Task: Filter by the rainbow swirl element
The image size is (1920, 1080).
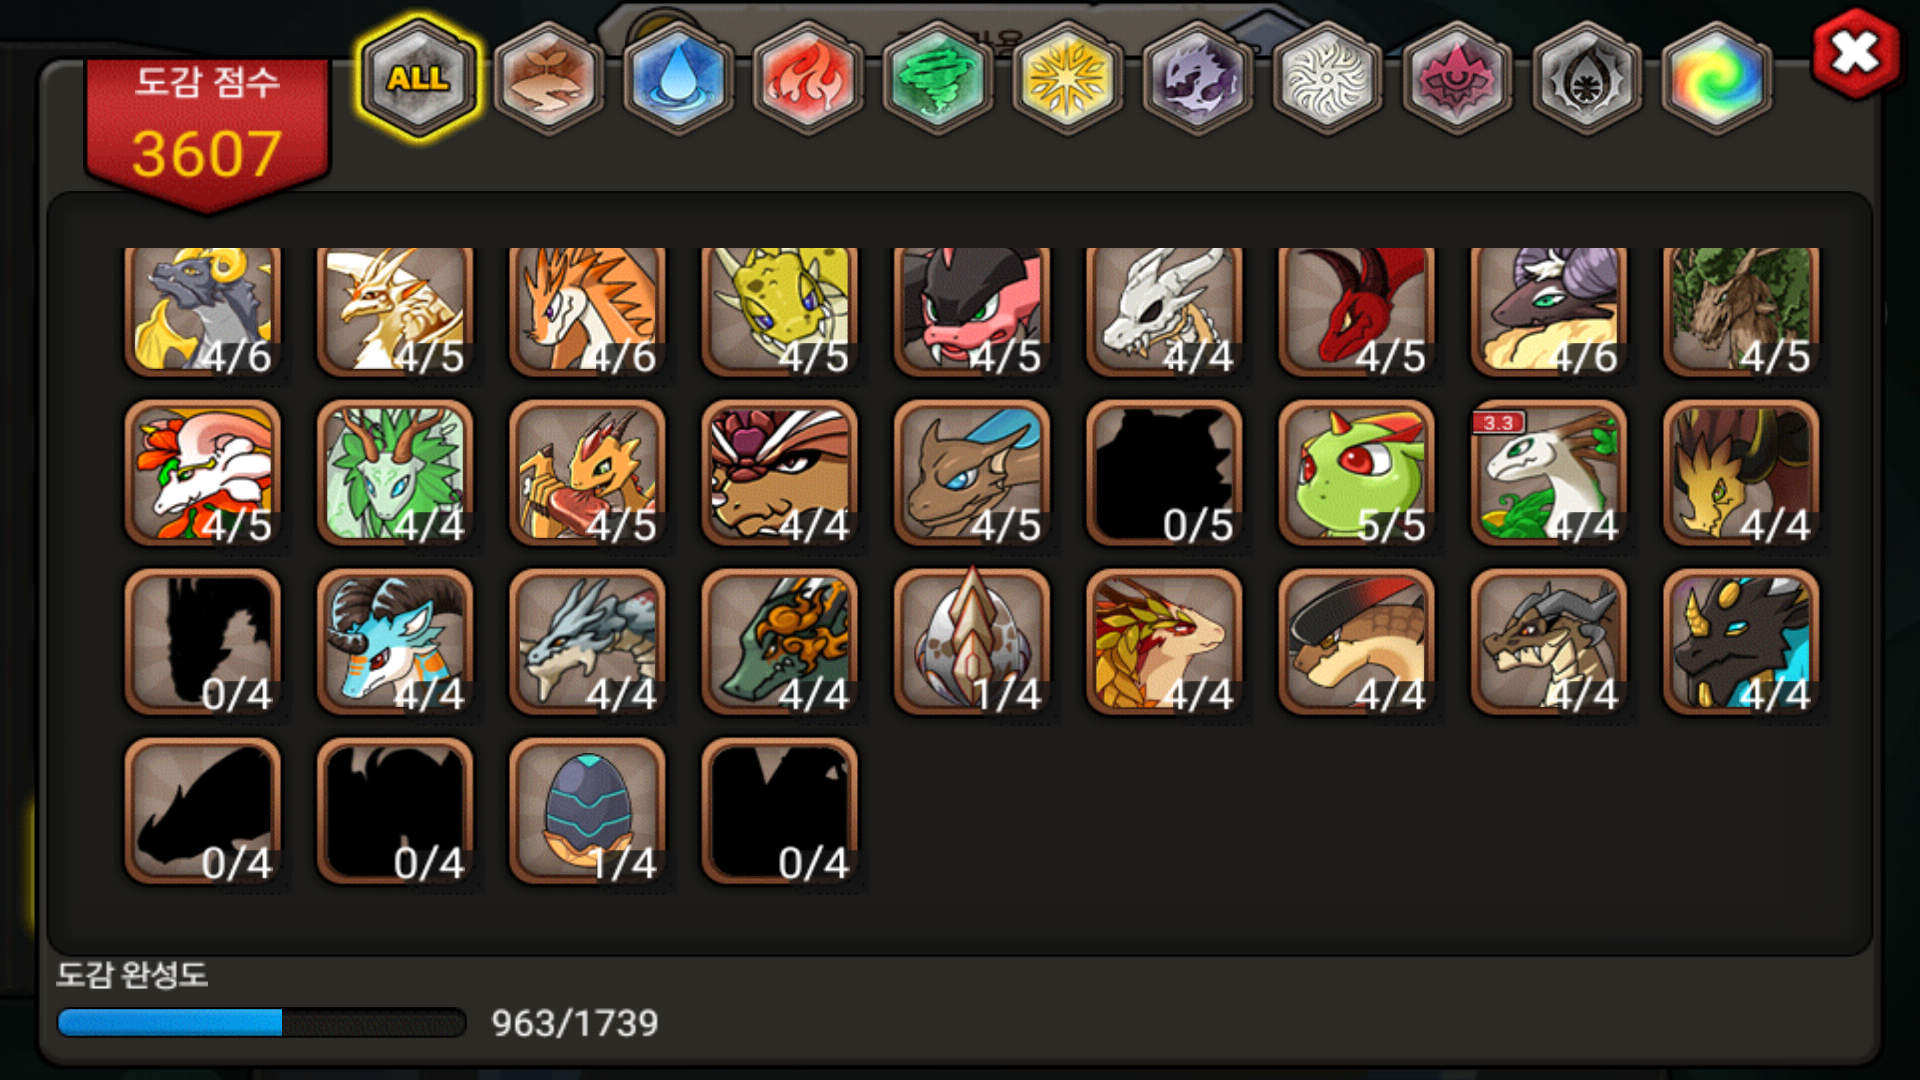Action: pos(1716,78)
